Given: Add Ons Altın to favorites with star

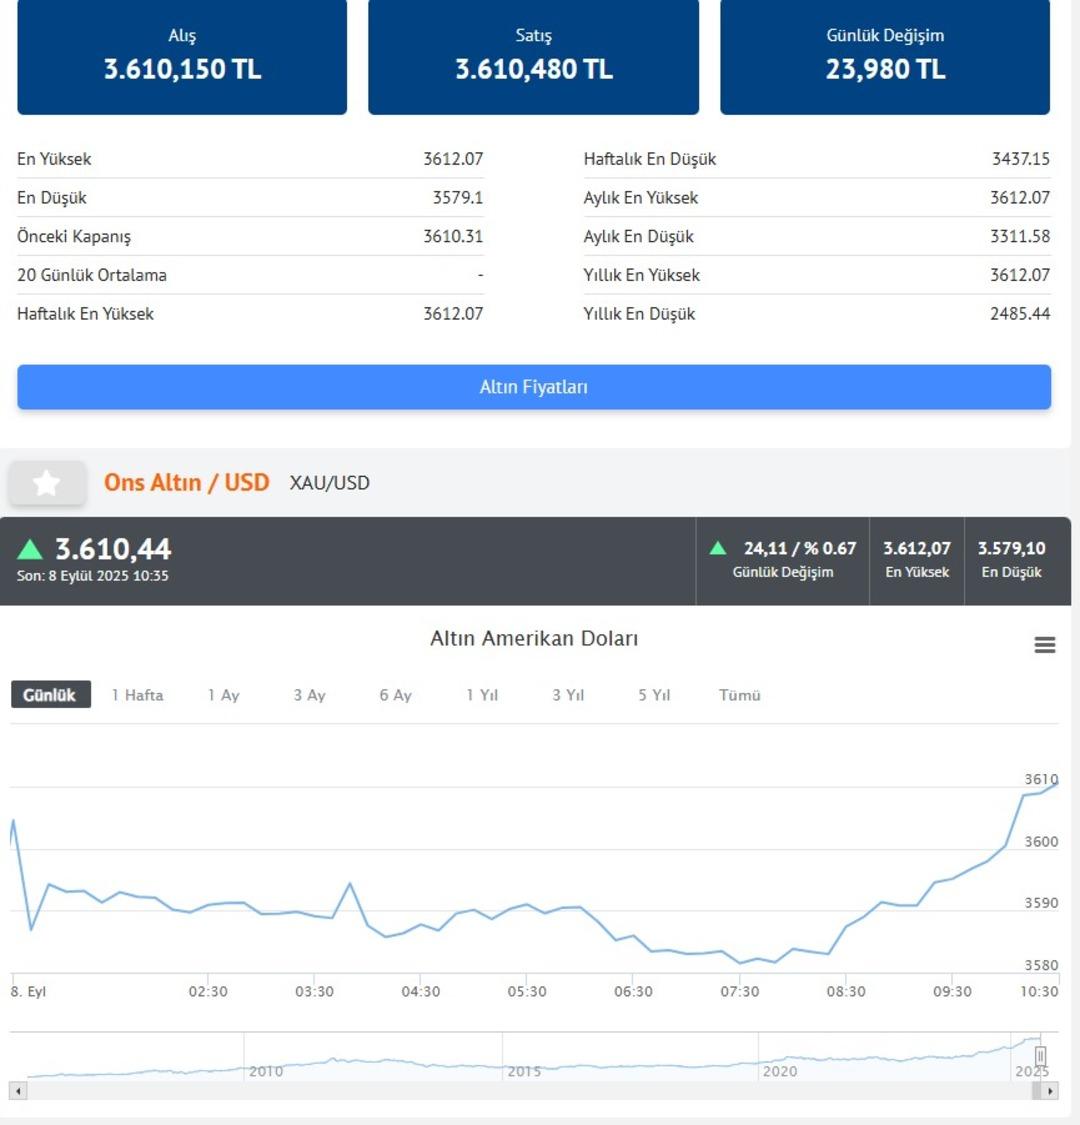Looking at the screenshot, I should [47, 483].
